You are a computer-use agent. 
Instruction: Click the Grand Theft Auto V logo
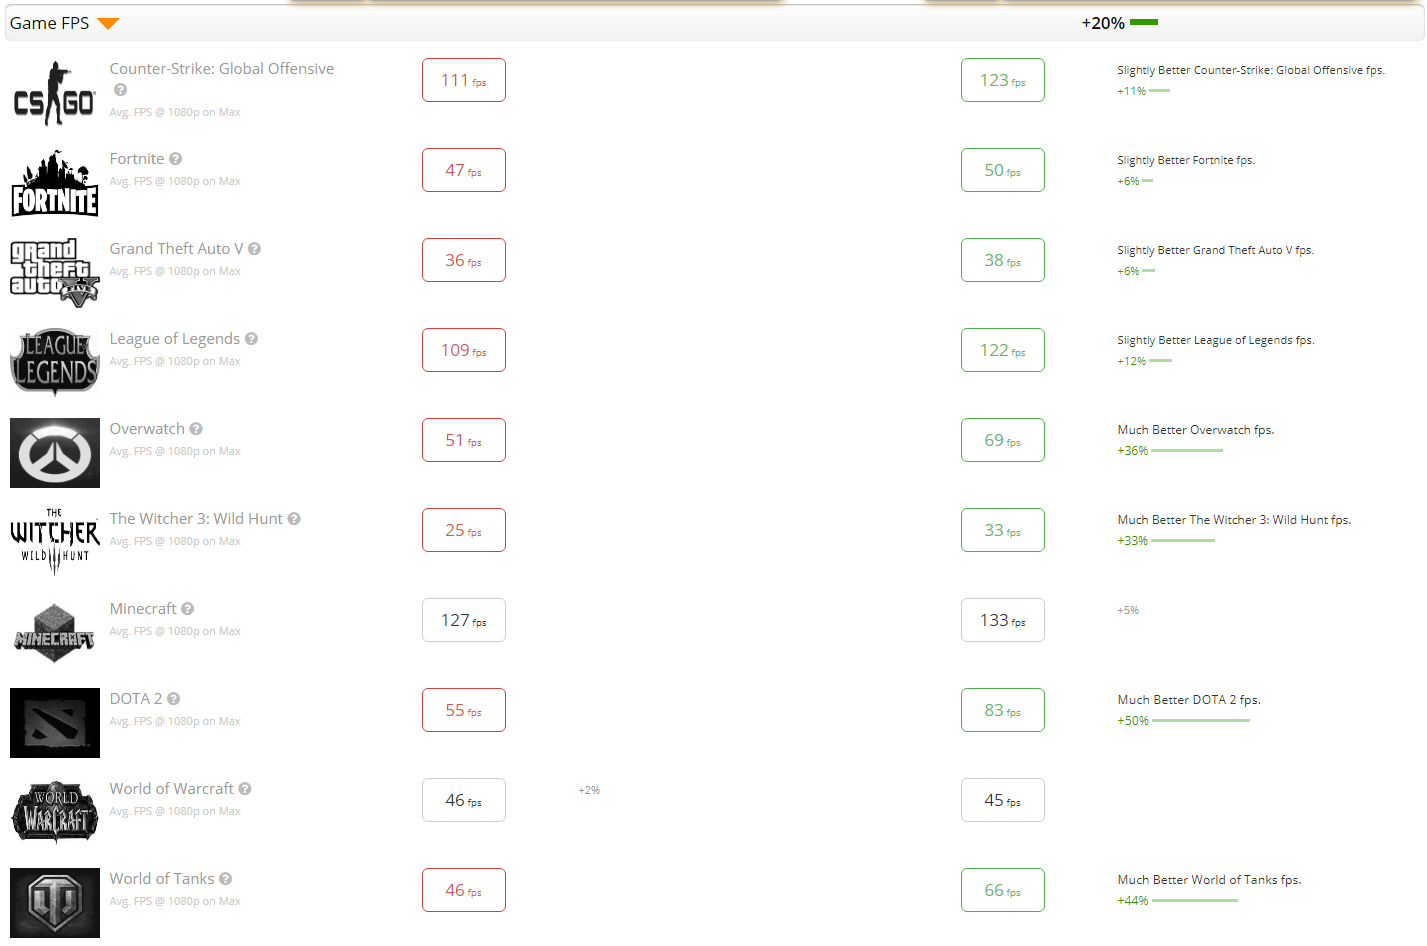[55, 273]
